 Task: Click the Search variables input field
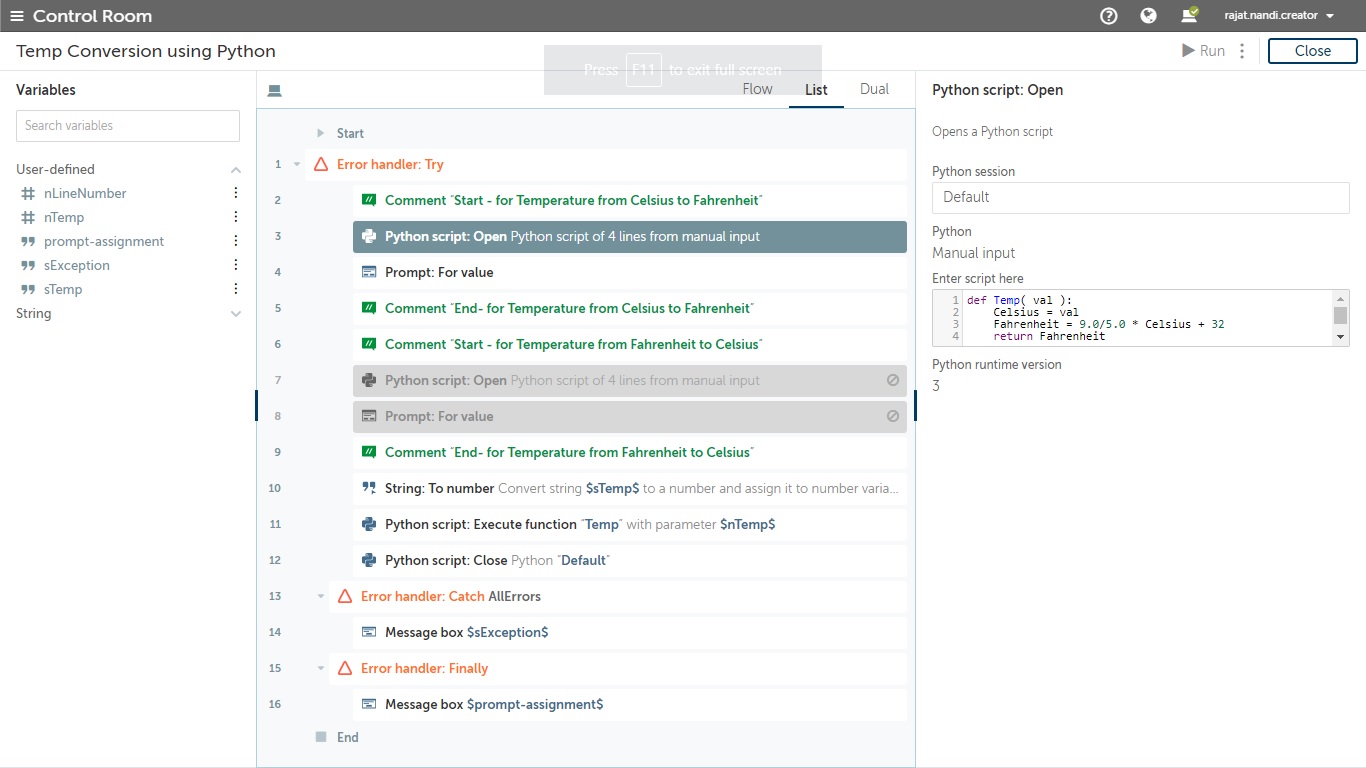pos(128,126)
